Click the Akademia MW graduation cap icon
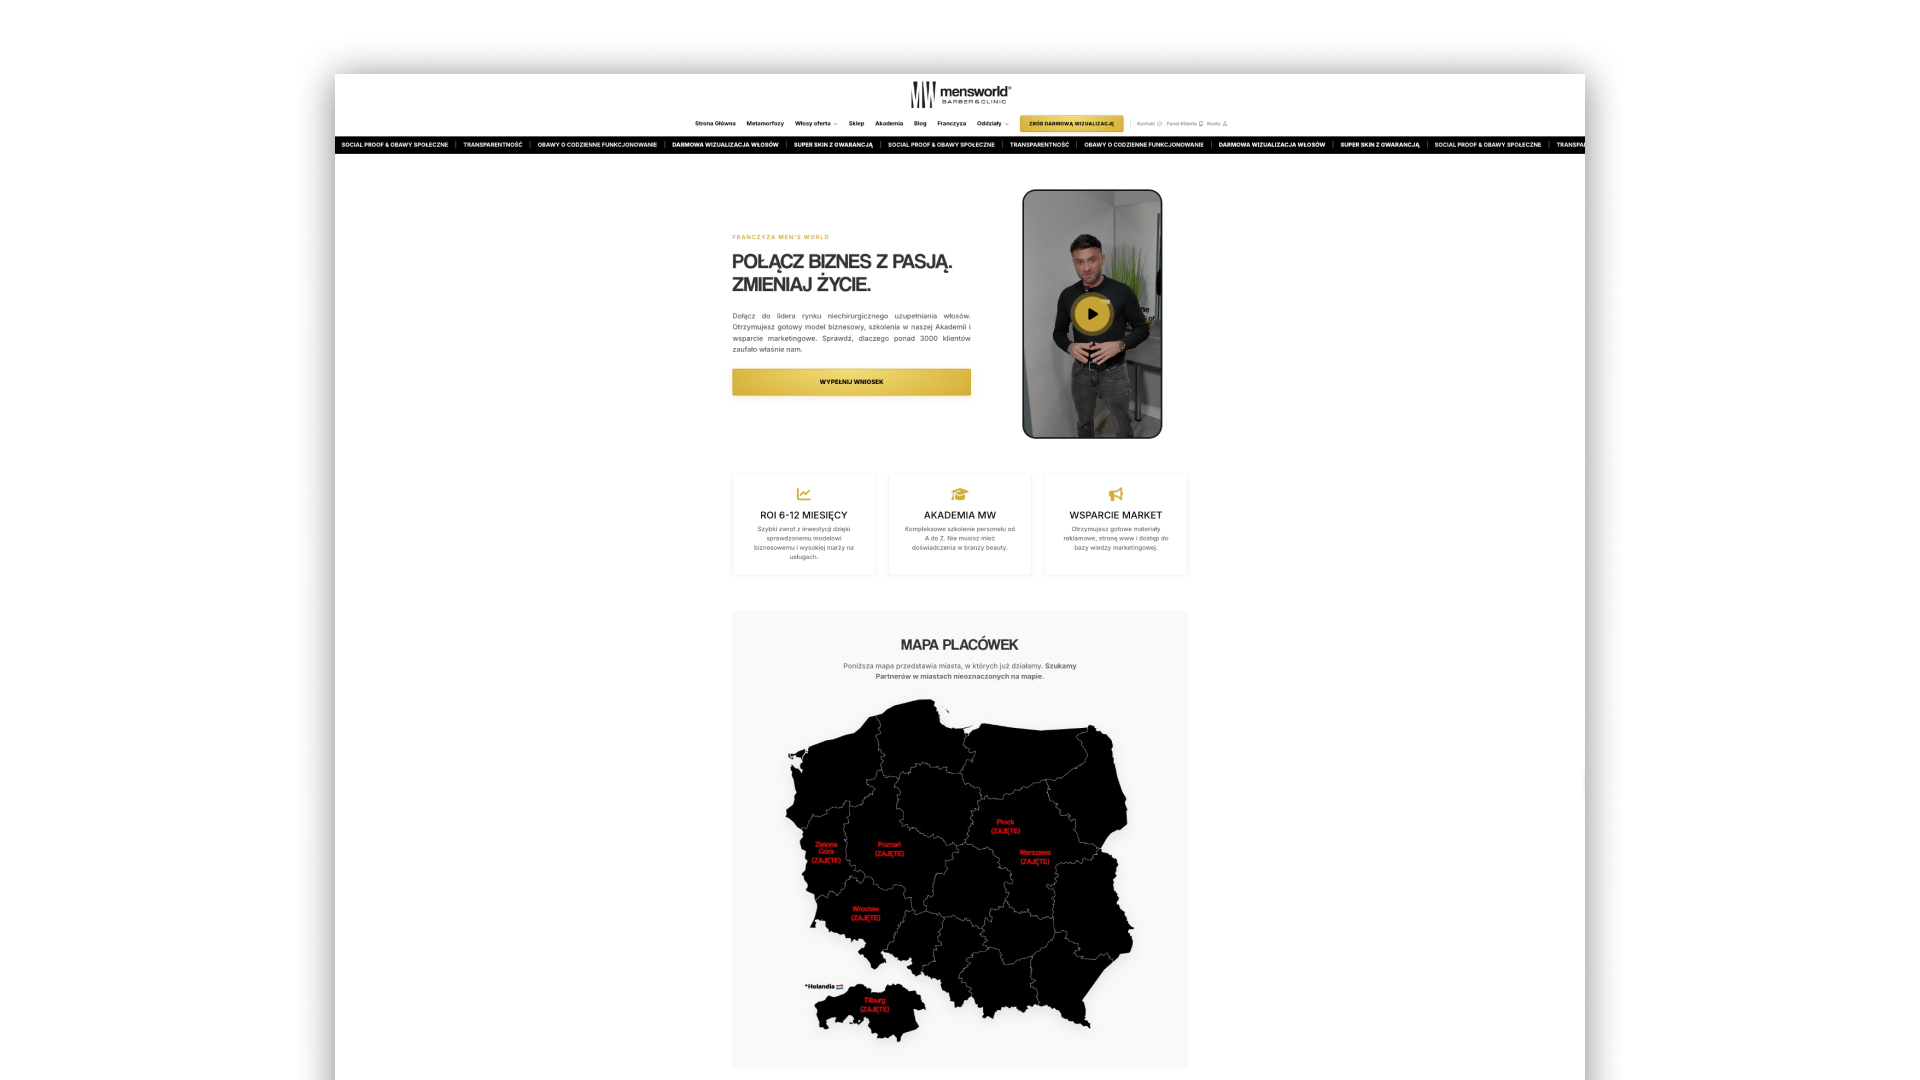 coord(960,494)
